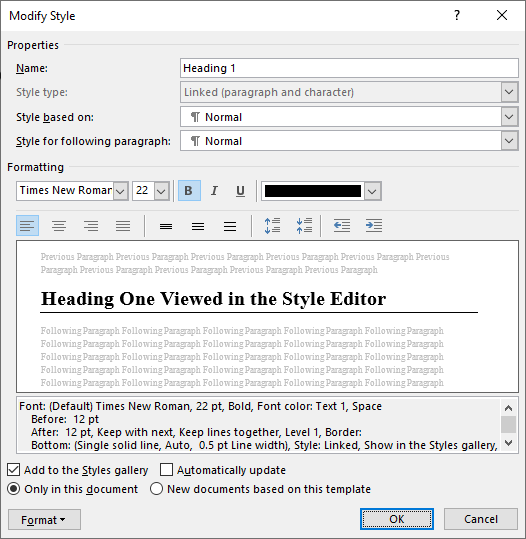The image size is (526, 539).
Task: Toggle the Bold formatting button
Action: [x=189, y=190]
